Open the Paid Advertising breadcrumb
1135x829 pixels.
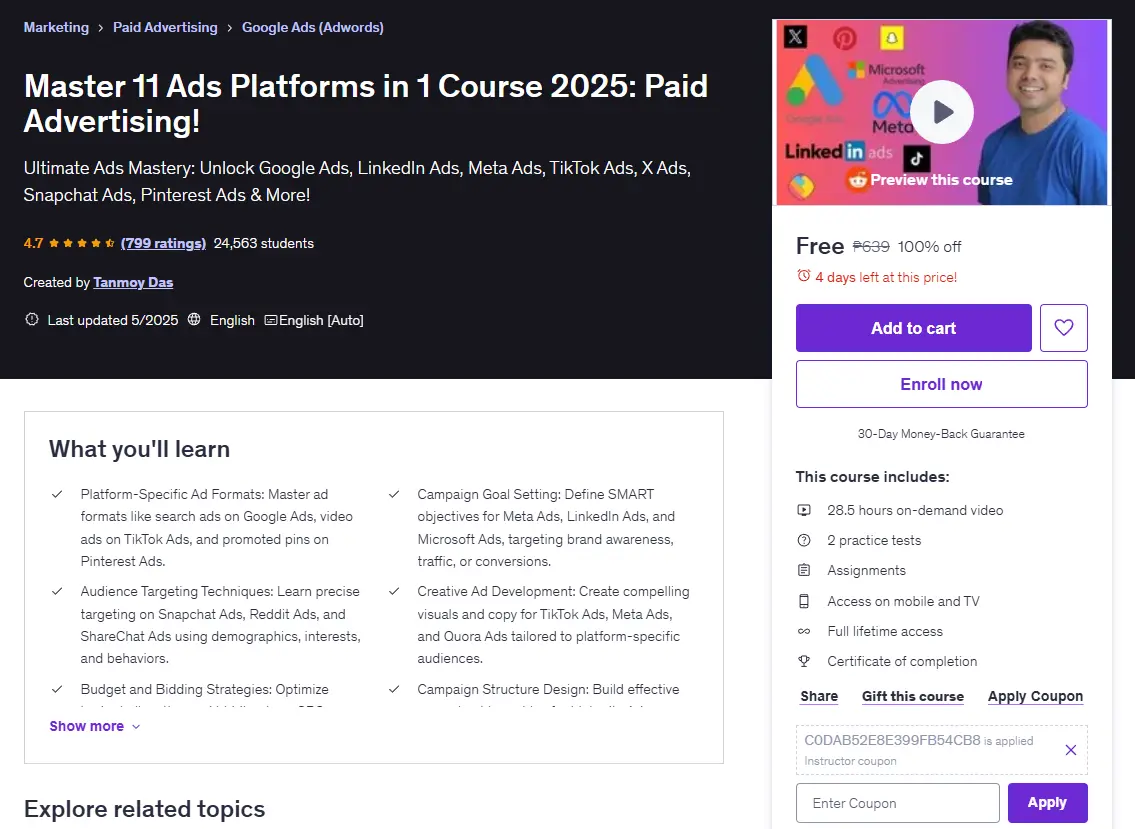(165, 28)
